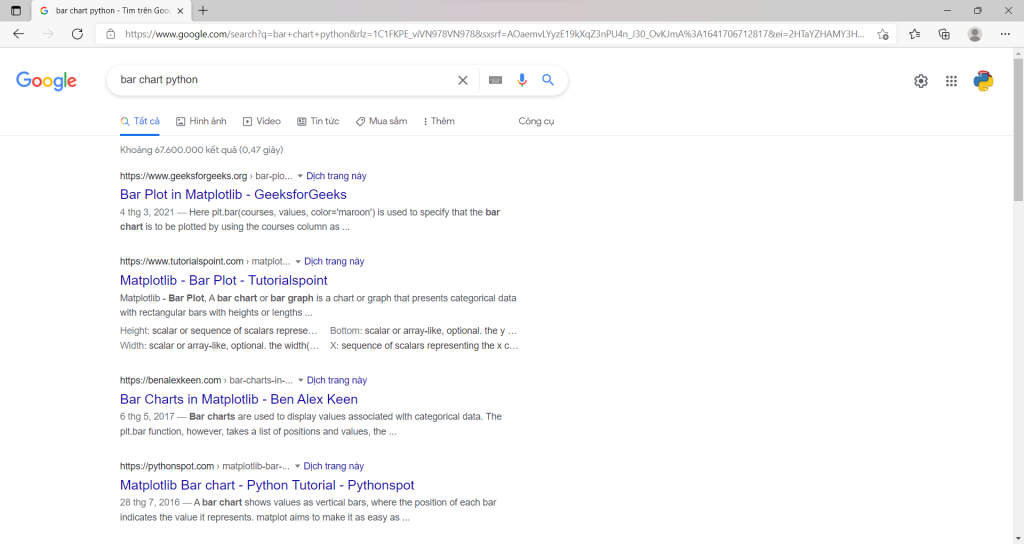Open 'Matplotlib Bar chart - Python Tutorial' result
Viewport: 1024px width, 544px height.
click(267, 485)
